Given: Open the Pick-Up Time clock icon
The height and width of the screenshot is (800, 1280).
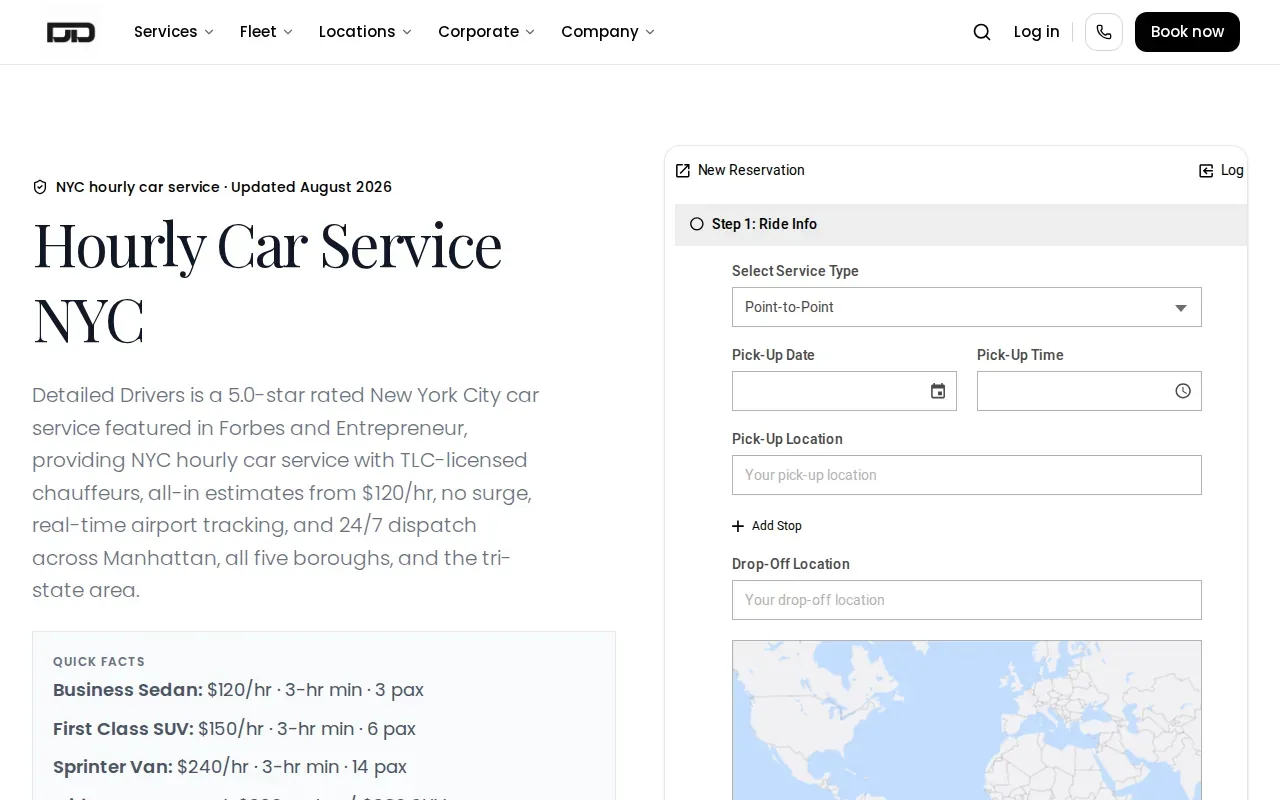Looking at the screenshot, I should point(1183,391).
